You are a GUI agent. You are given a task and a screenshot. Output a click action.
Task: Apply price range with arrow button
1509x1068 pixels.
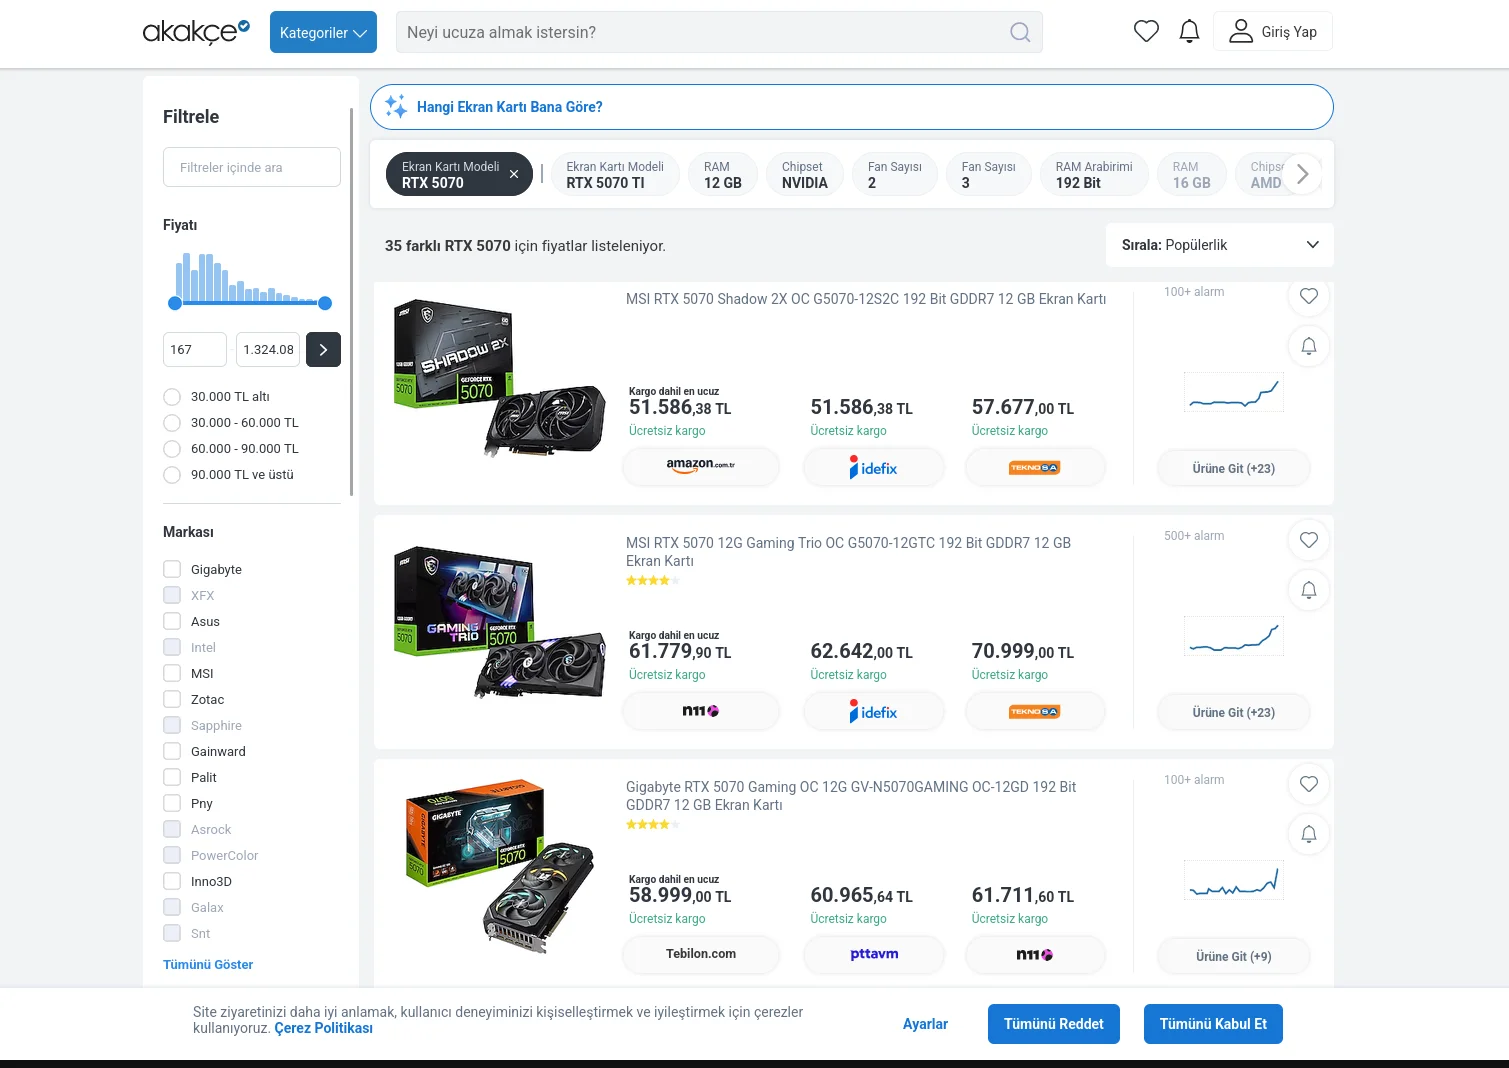click(323, 349)
